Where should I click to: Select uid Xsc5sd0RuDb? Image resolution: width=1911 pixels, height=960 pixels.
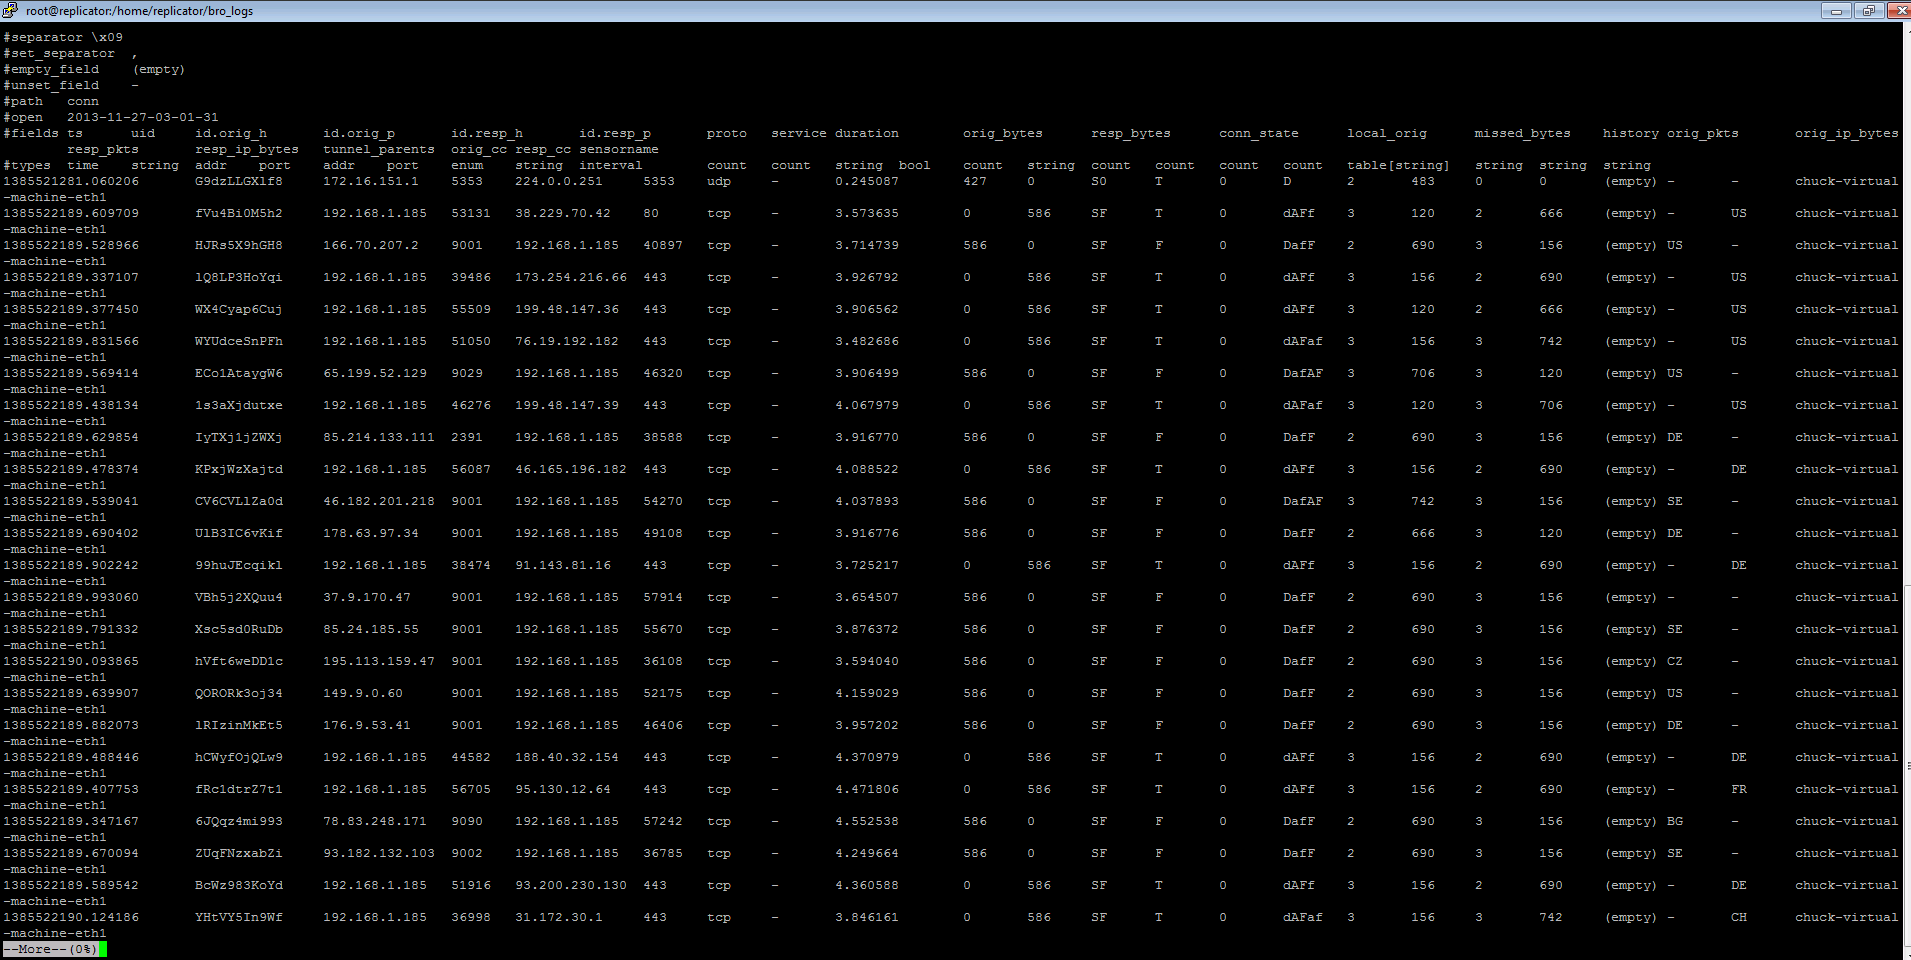click(x=239, y=630)
